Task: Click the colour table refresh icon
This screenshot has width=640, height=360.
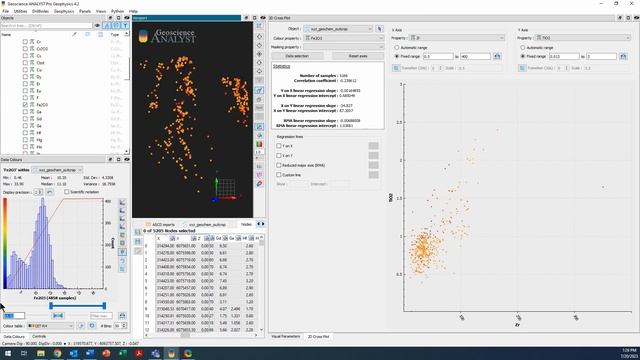Action: click(x=92, y=326)
